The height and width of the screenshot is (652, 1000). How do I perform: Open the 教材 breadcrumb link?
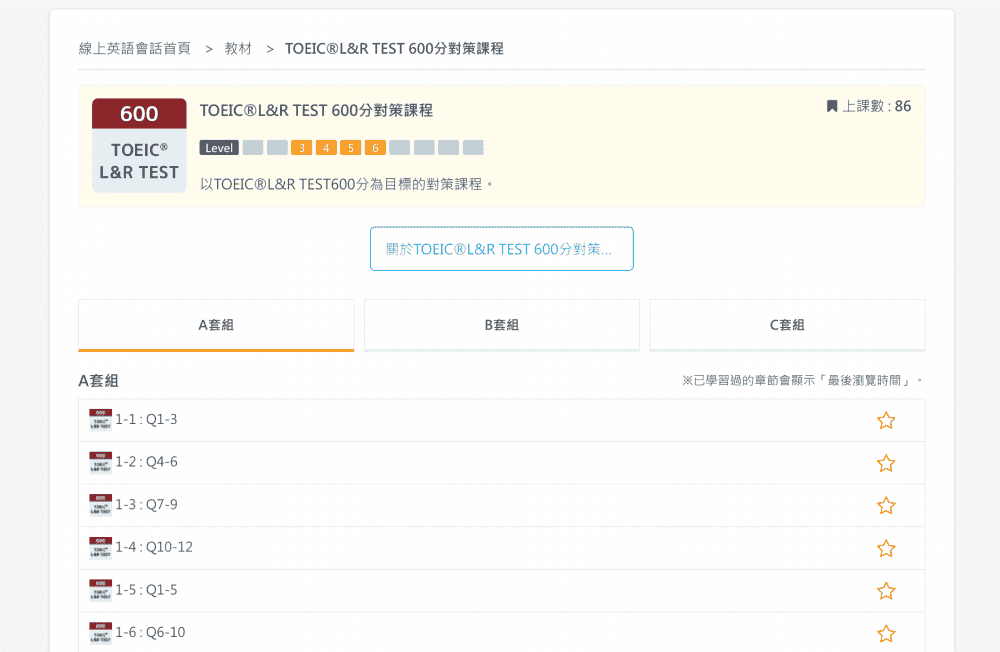pyautogui.click(x=238, y=48)
